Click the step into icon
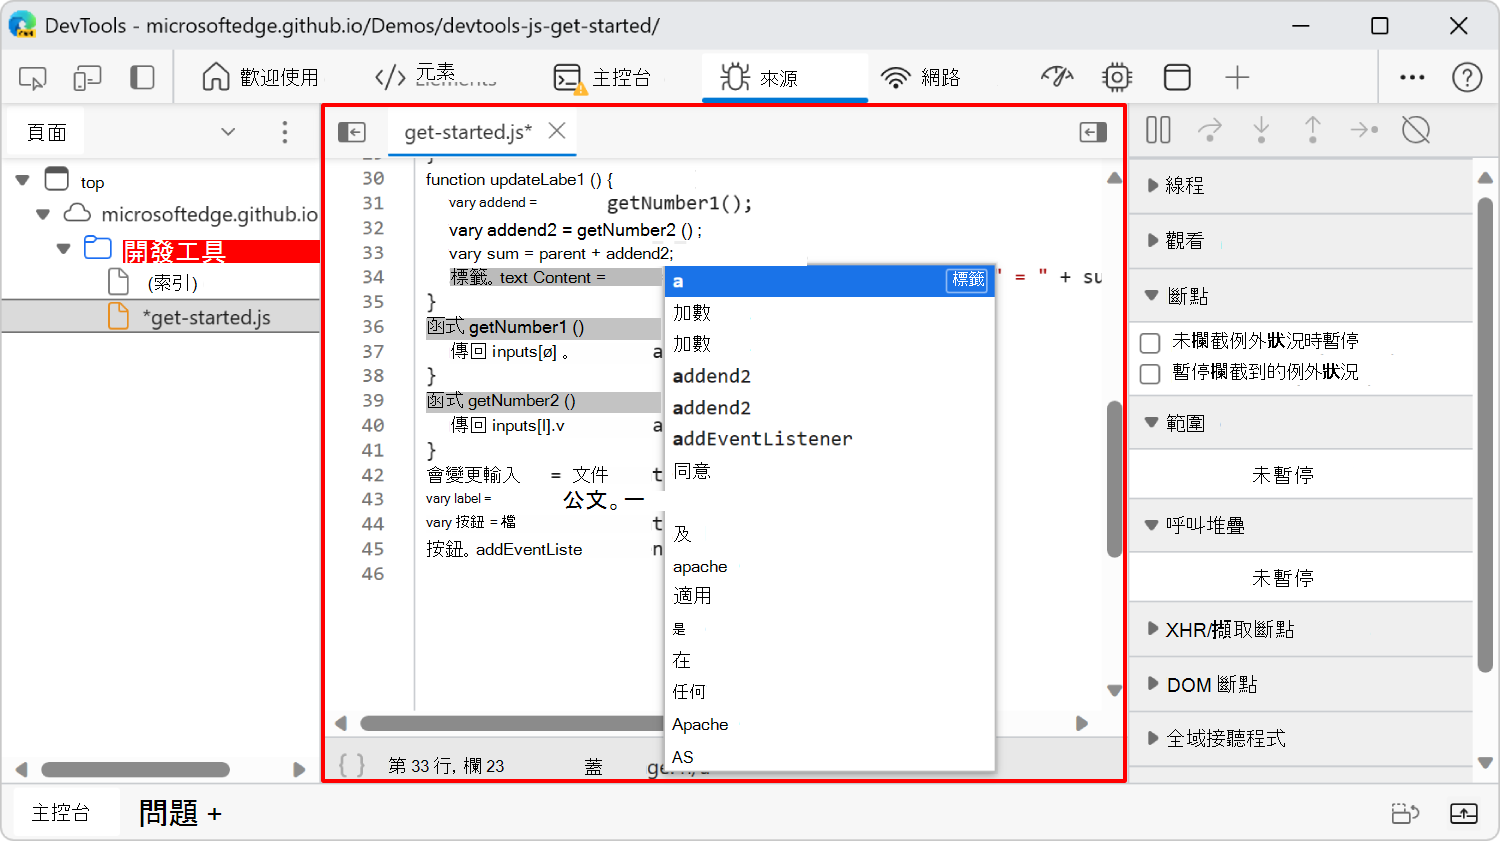 click(x=1262, y=130)
